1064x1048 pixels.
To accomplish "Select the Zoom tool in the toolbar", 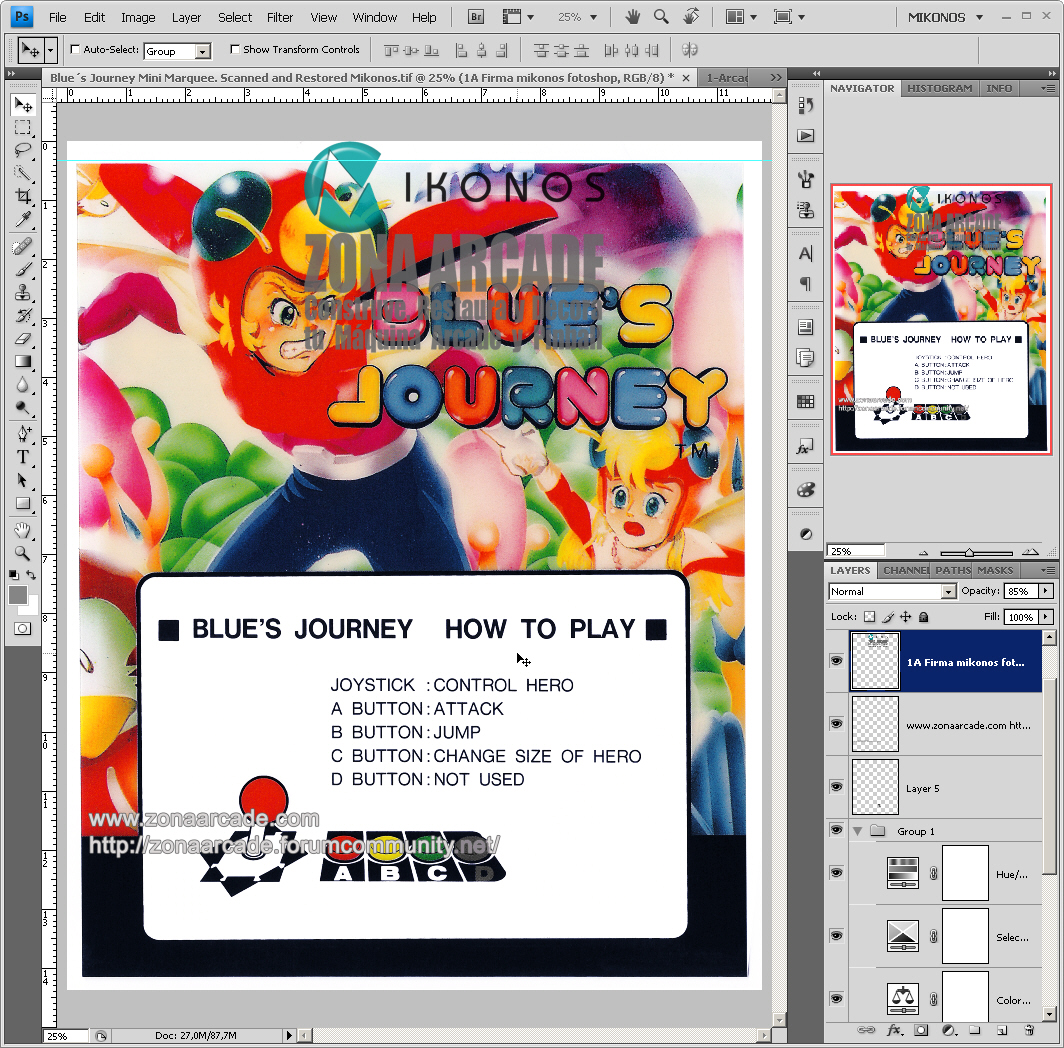I will click(x=22, y=554).
